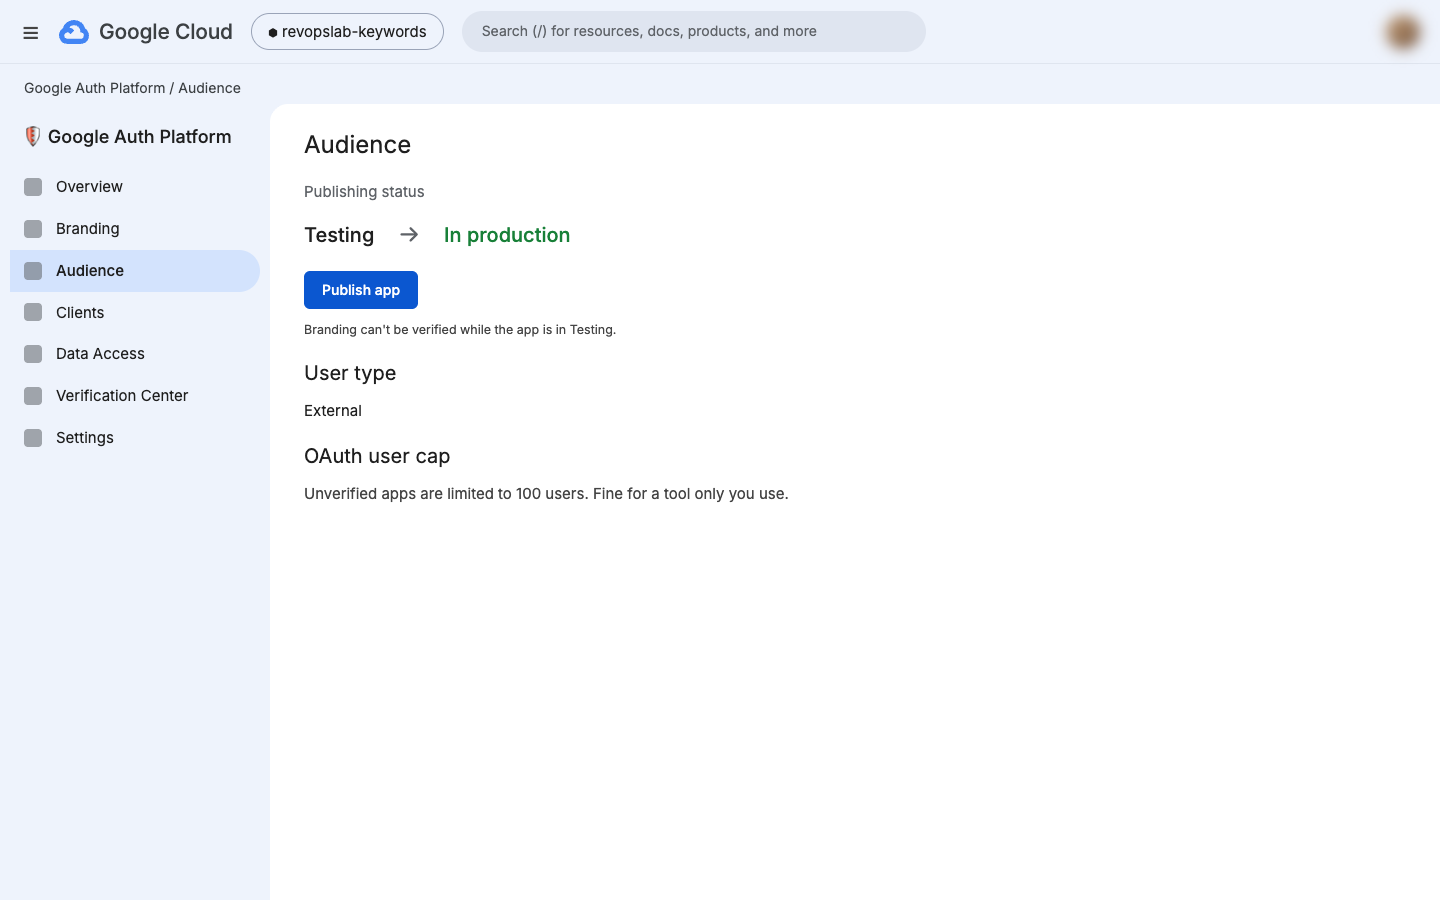1440x900 pixels.
Task: Click the Audience page heading
Action: coord(358,145)
